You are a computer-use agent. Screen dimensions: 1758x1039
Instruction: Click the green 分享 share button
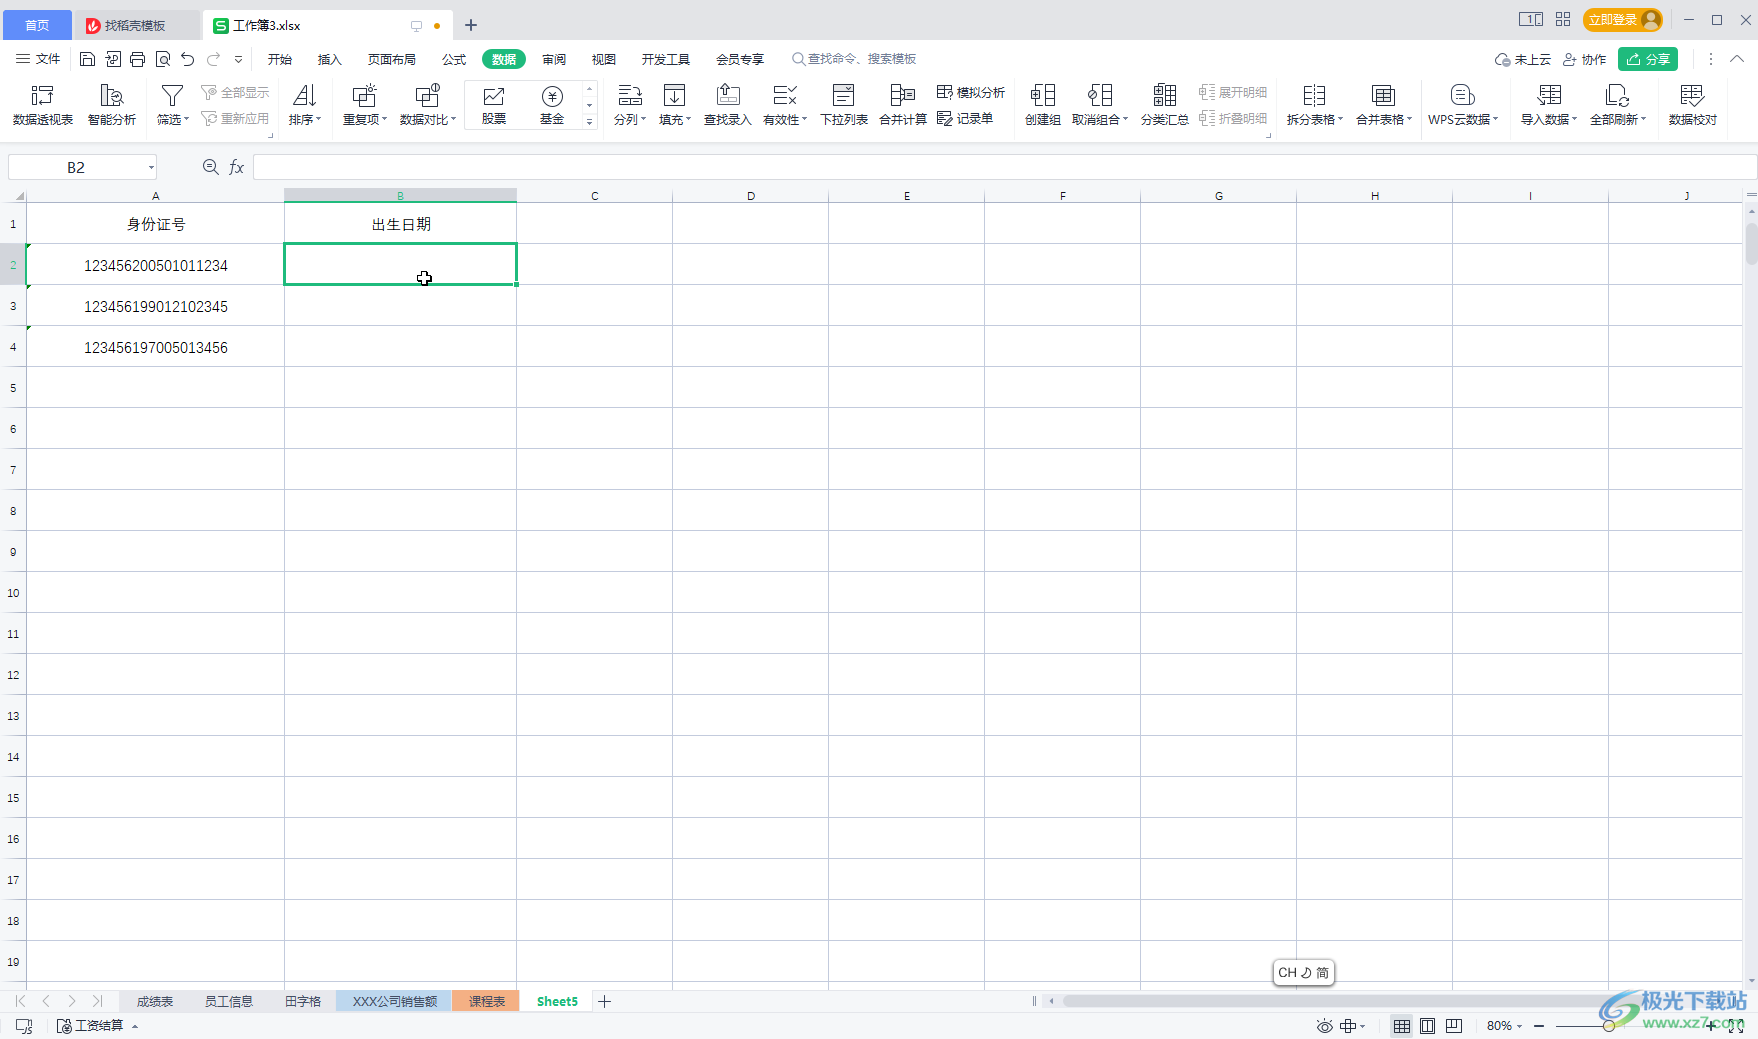pos(1648,59)
